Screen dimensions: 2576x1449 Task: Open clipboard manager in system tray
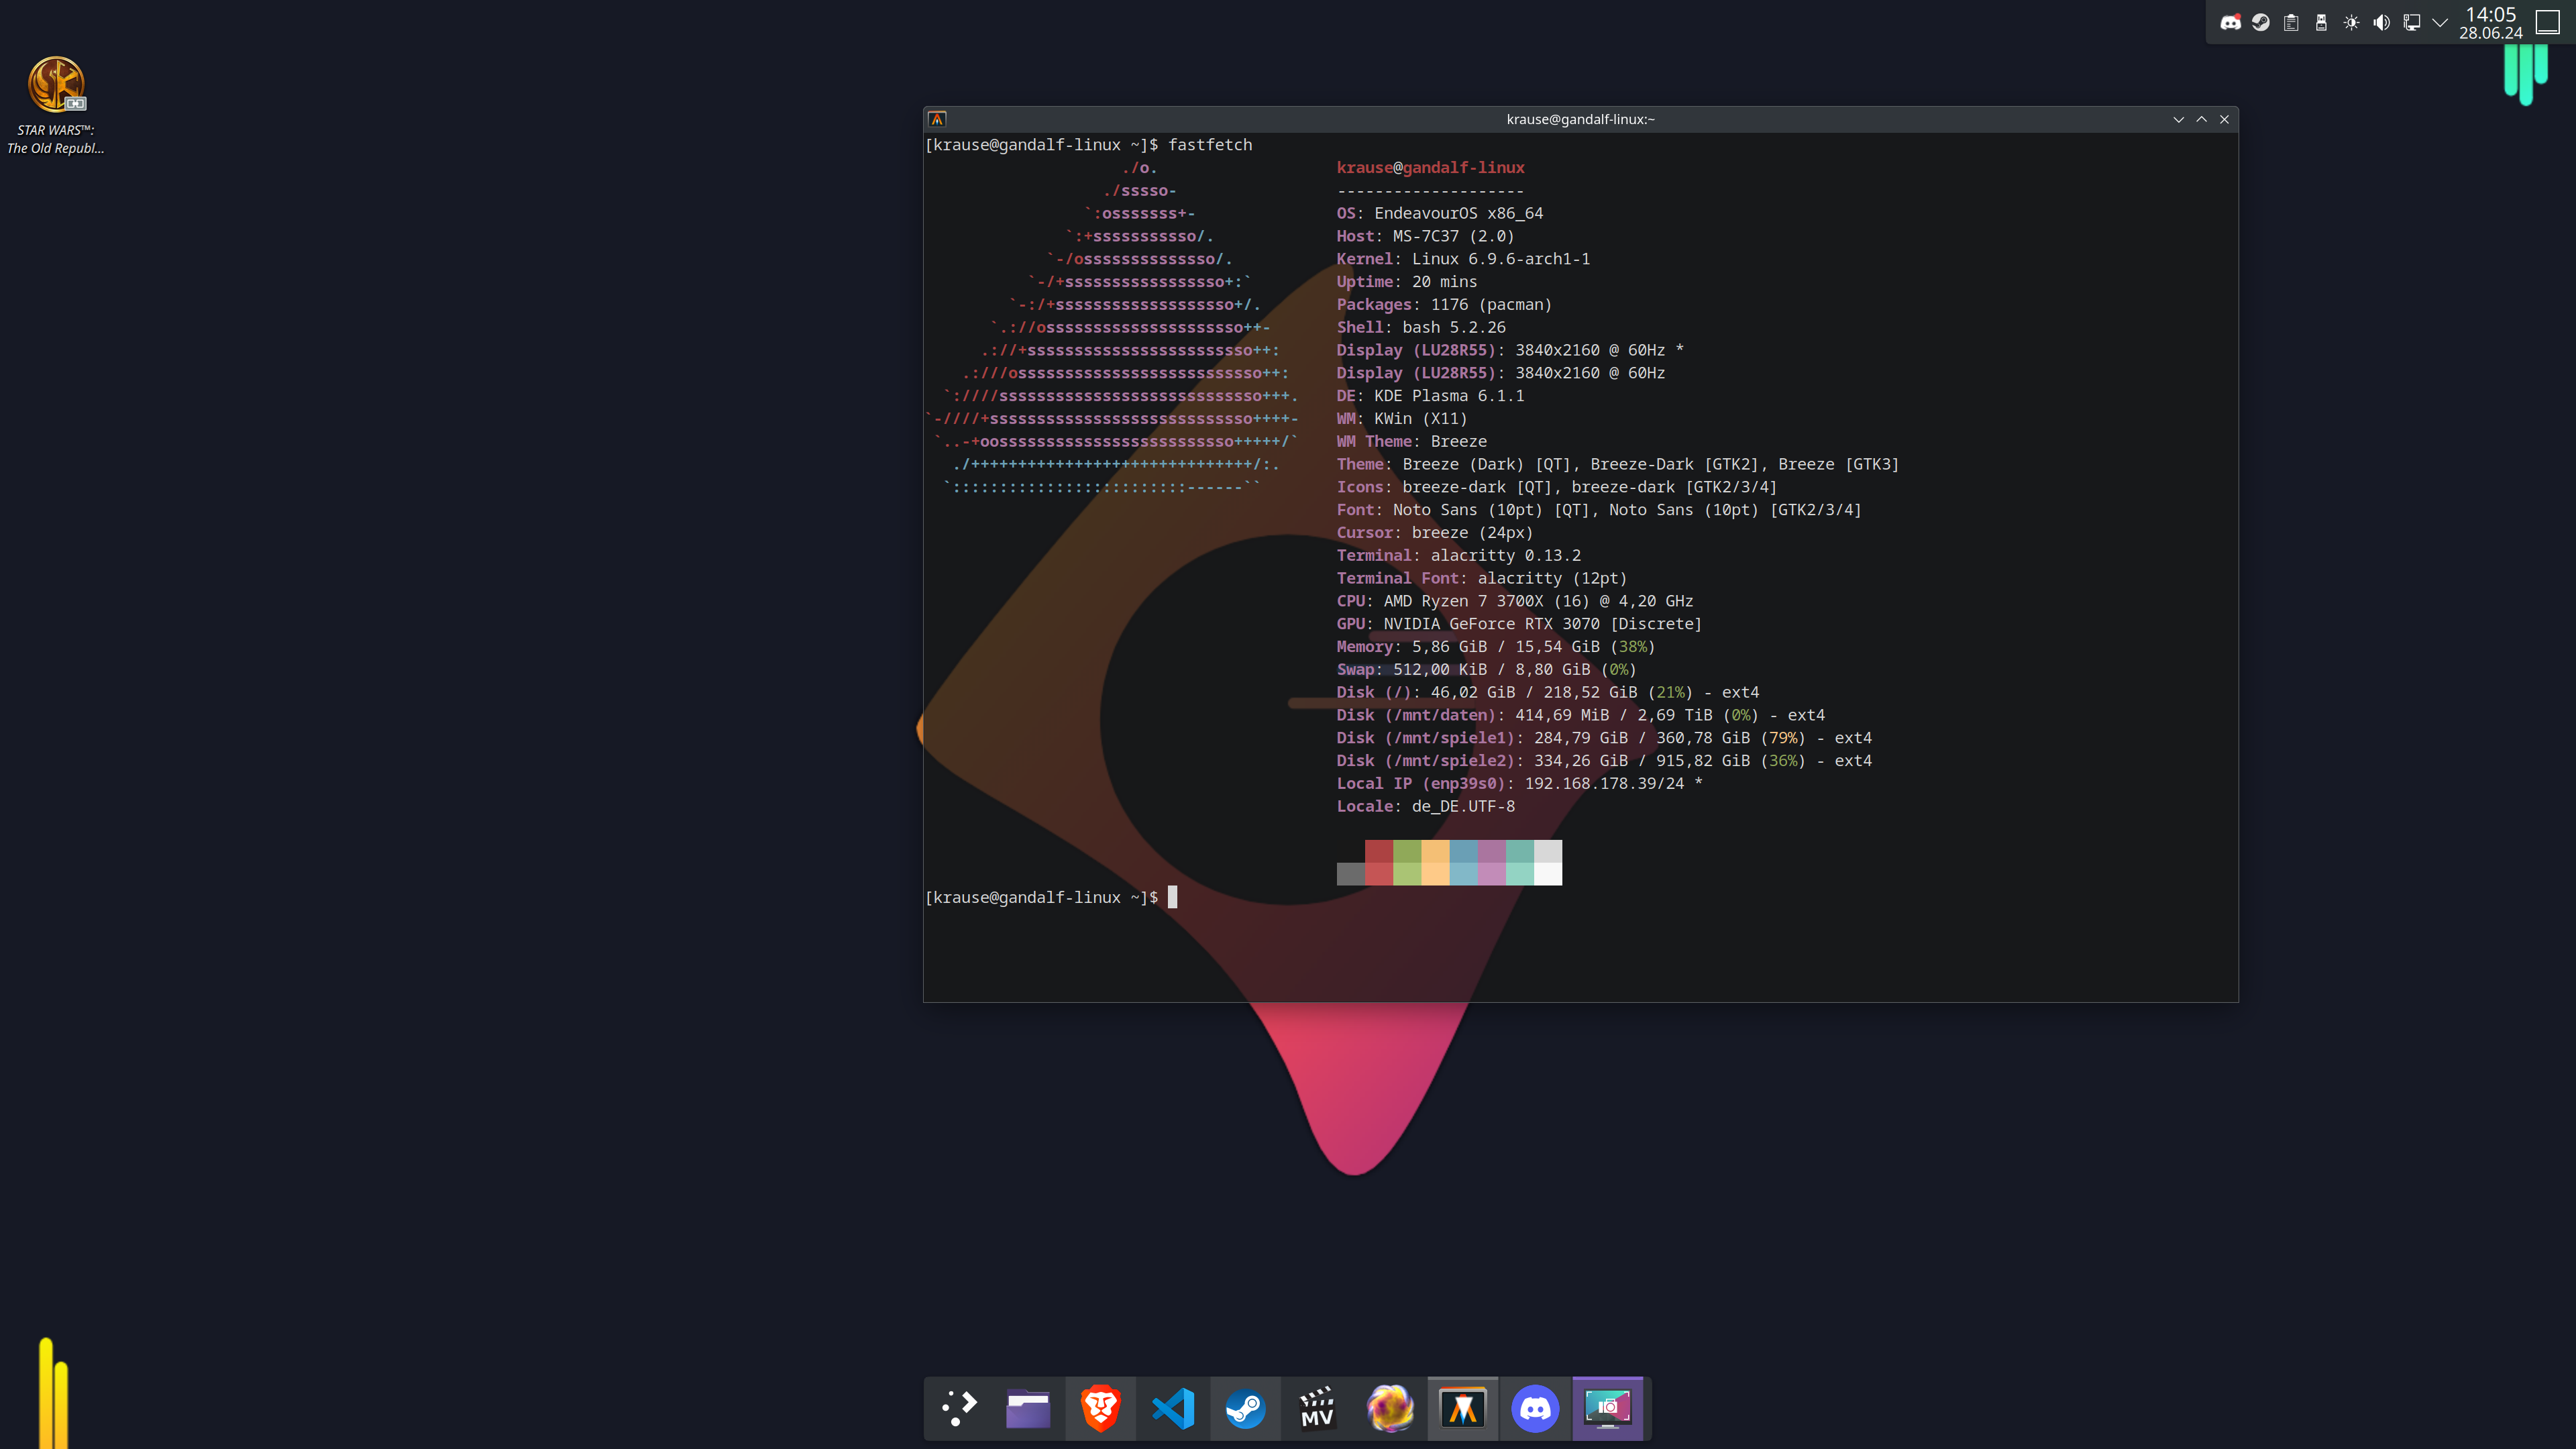tap(2291, 22)
